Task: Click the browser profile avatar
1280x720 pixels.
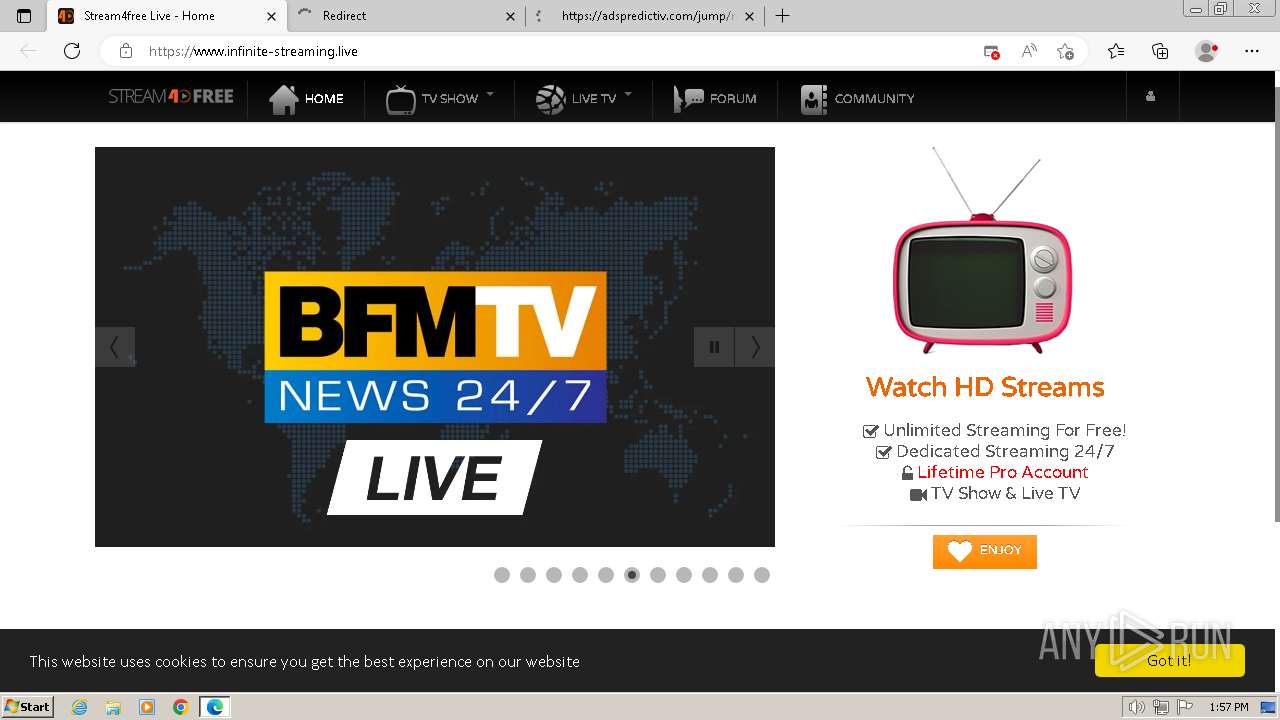Action: tap(1207, 51)
